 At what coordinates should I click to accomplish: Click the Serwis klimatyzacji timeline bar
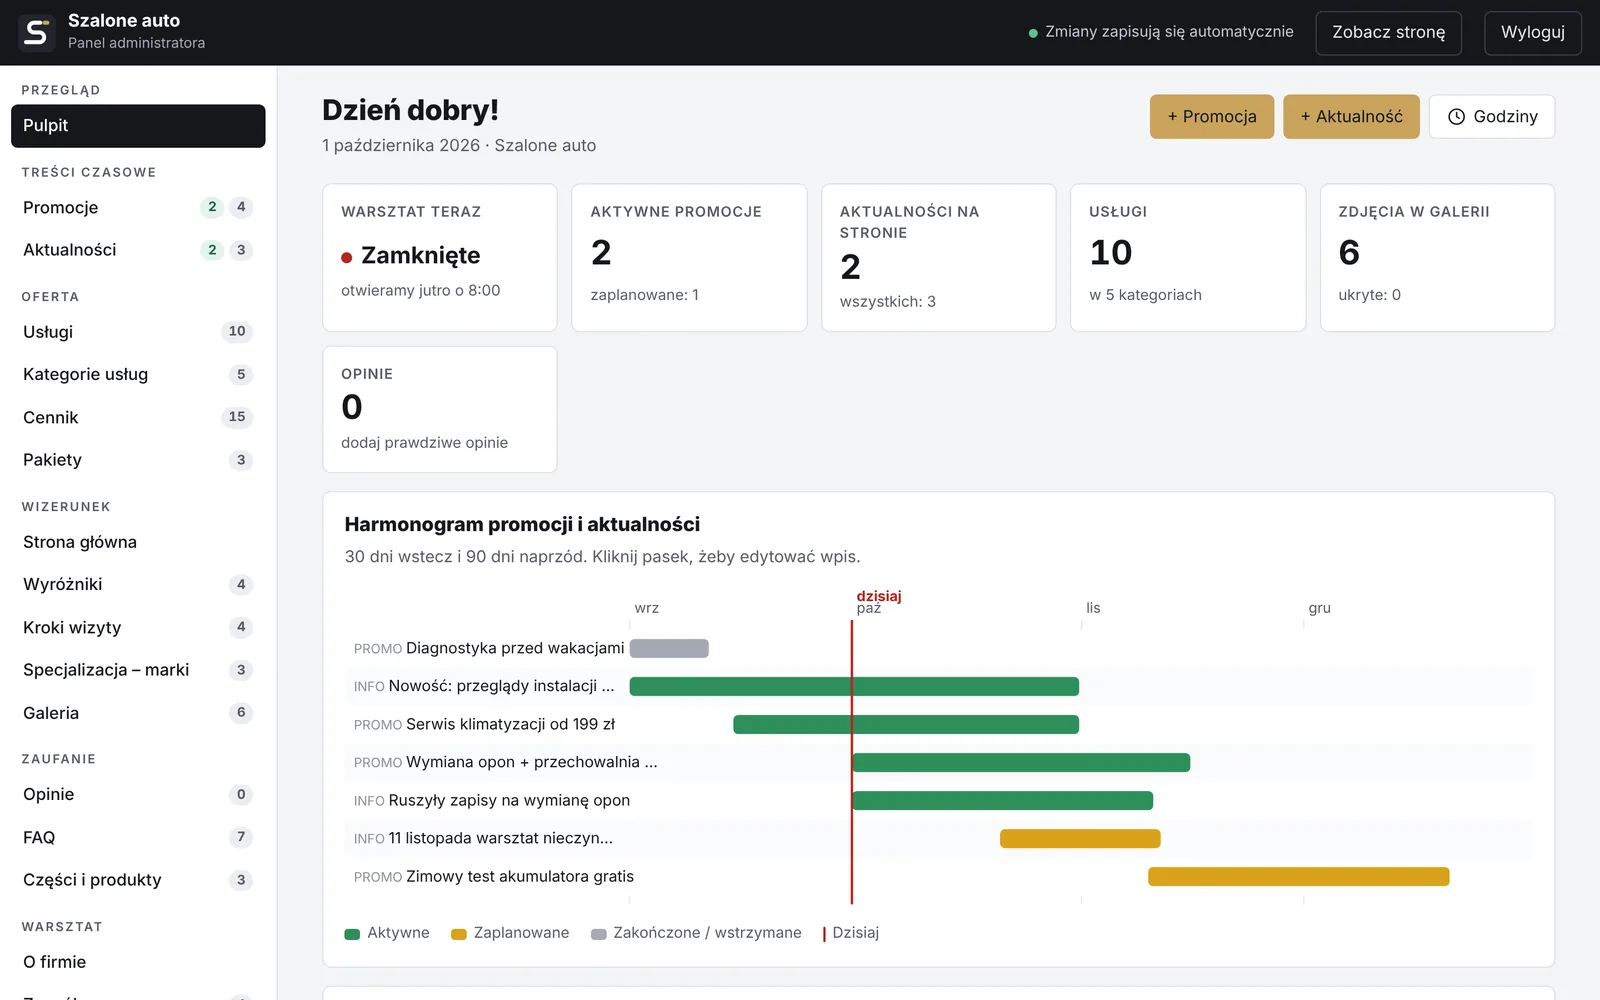point(906,724)
